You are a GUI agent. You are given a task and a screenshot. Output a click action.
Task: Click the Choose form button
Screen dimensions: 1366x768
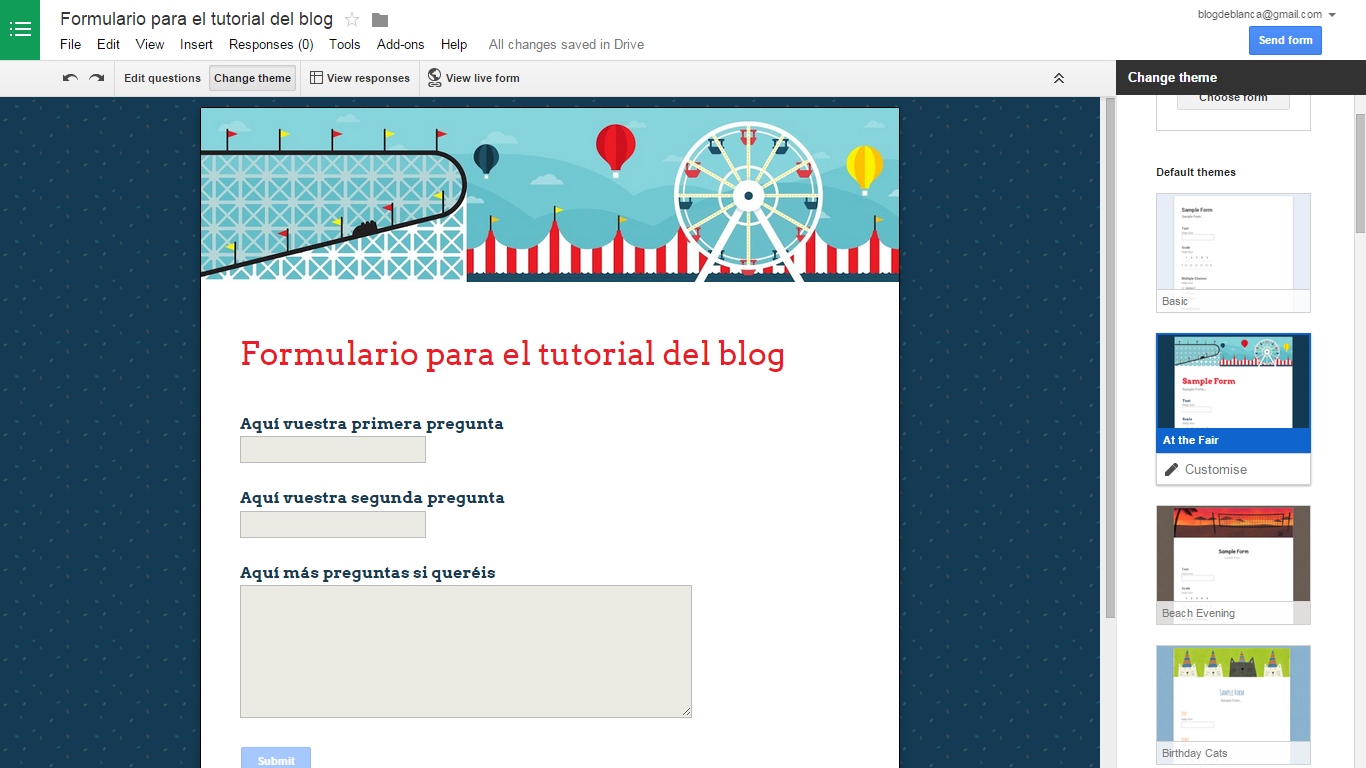tap(1233, 96)
